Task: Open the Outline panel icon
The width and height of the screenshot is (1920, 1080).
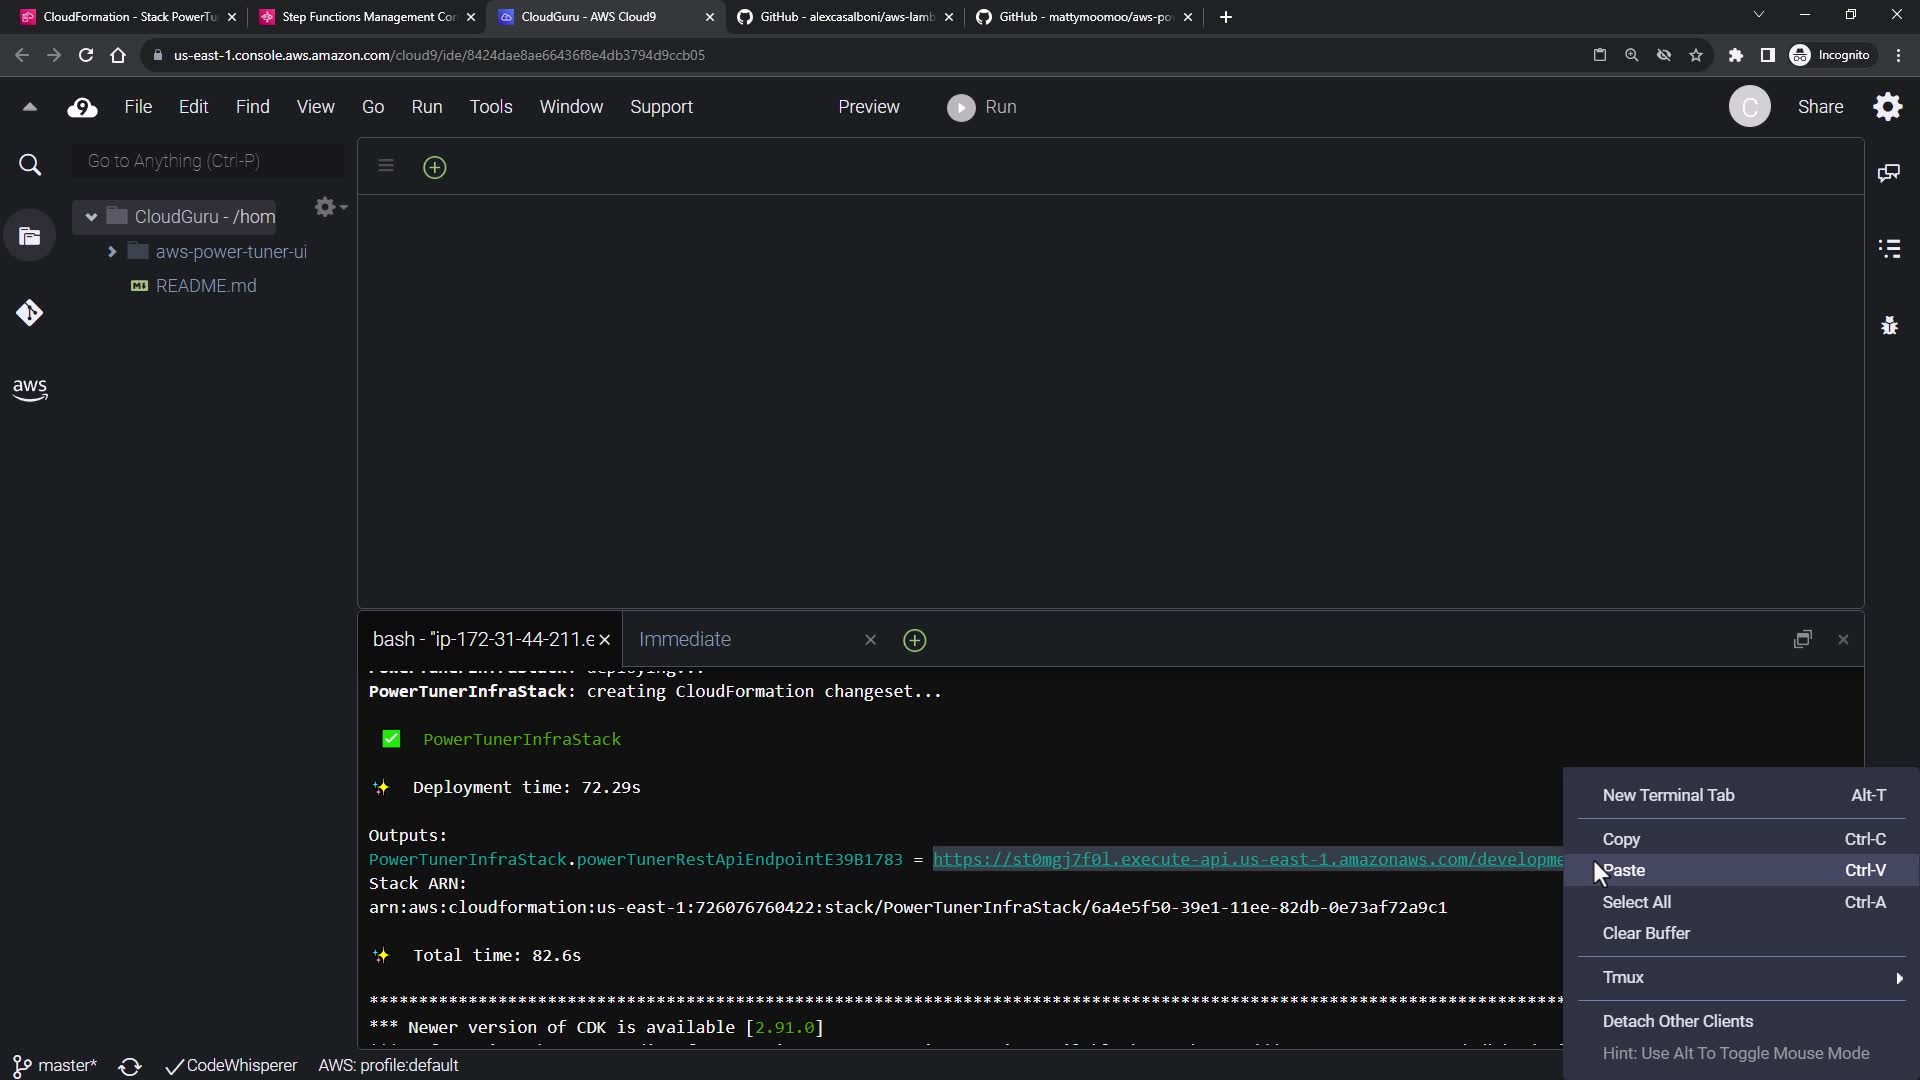Action: click(x=1889, y=249)
